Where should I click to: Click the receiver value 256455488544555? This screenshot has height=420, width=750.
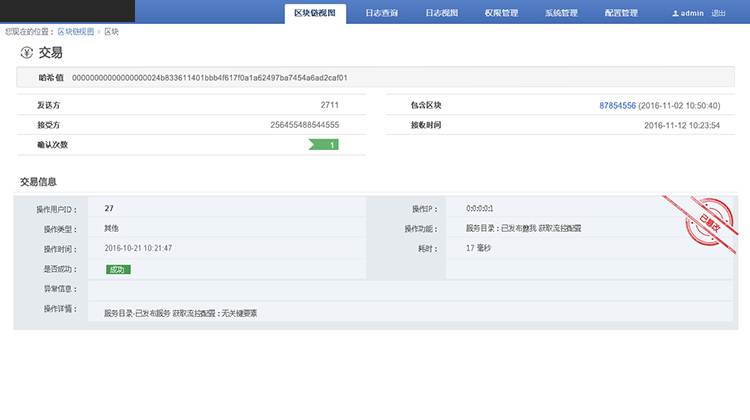click(x=305, y=125)
